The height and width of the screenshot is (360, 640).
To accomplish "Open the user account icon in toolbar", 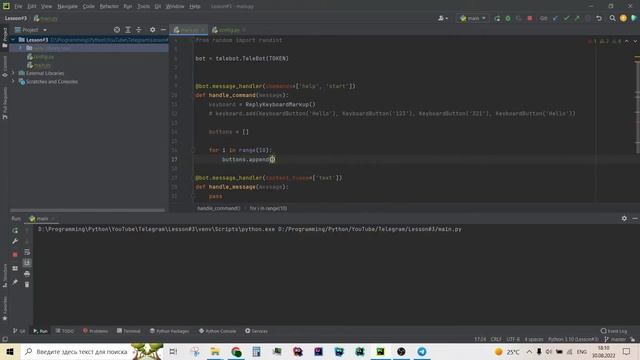I will coord(442,18).
